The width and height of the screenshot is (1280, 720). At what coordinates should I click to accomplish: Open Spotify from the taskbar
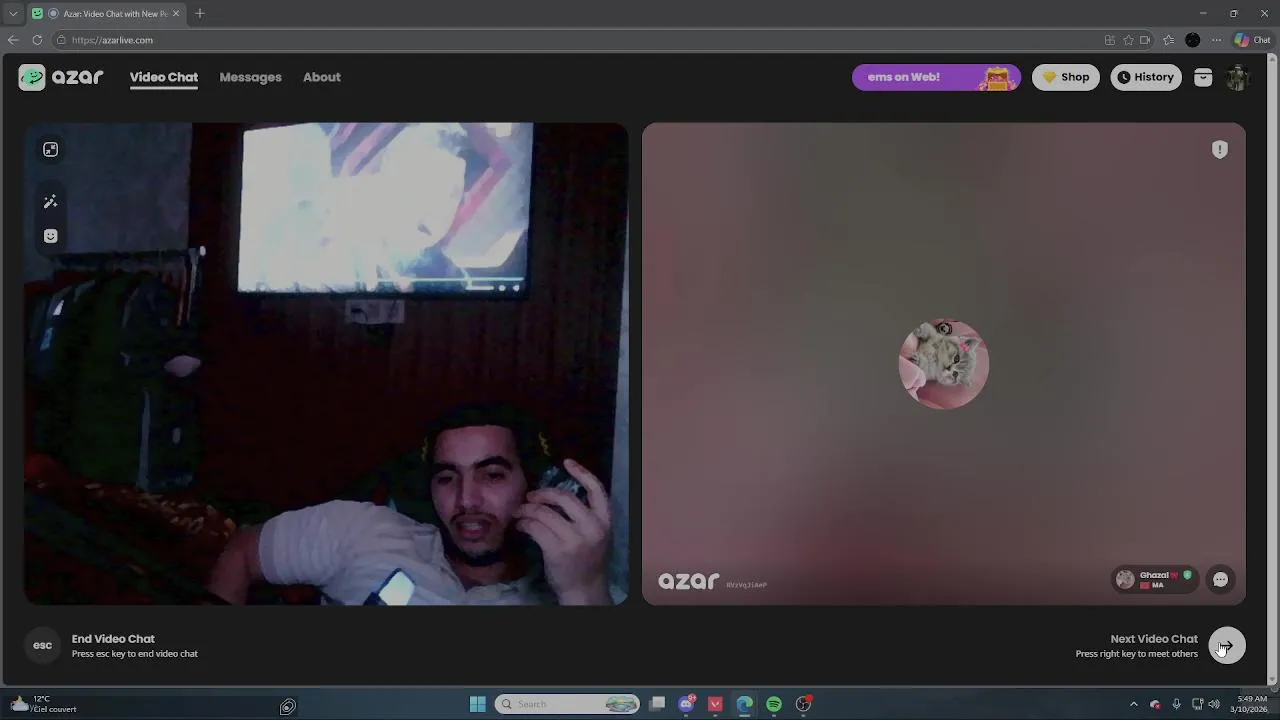click(774, 704)
